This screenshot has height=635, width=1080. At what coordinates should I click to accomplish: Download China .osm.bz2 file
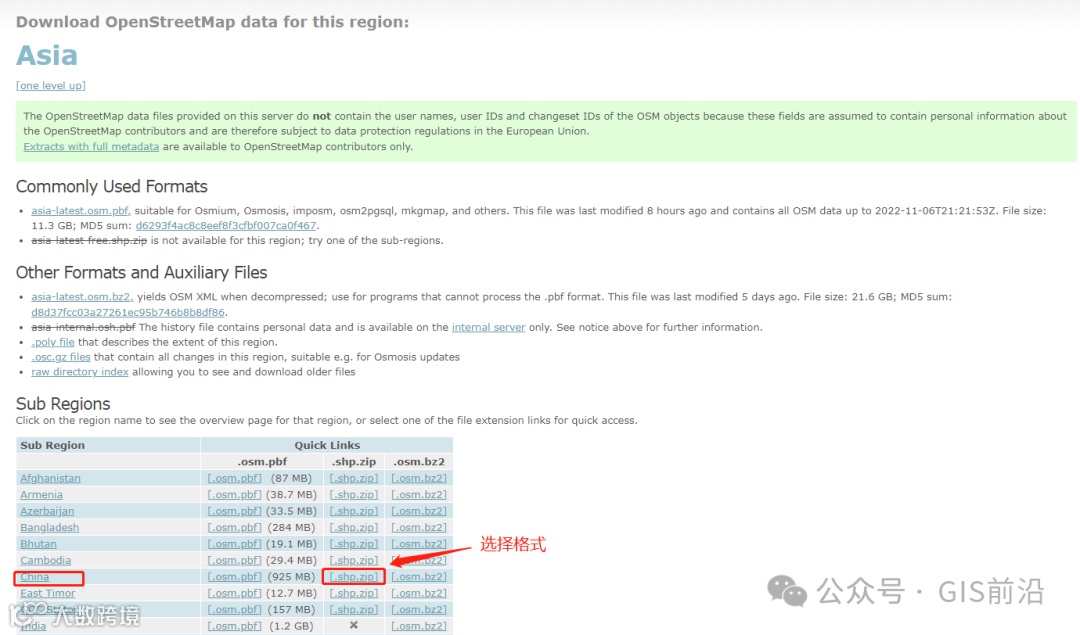tap(419, 577)
